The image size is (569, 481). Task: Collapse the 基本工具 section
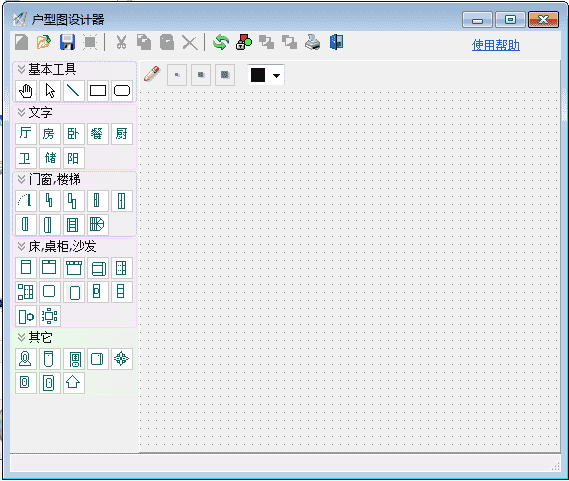point(21,69)
